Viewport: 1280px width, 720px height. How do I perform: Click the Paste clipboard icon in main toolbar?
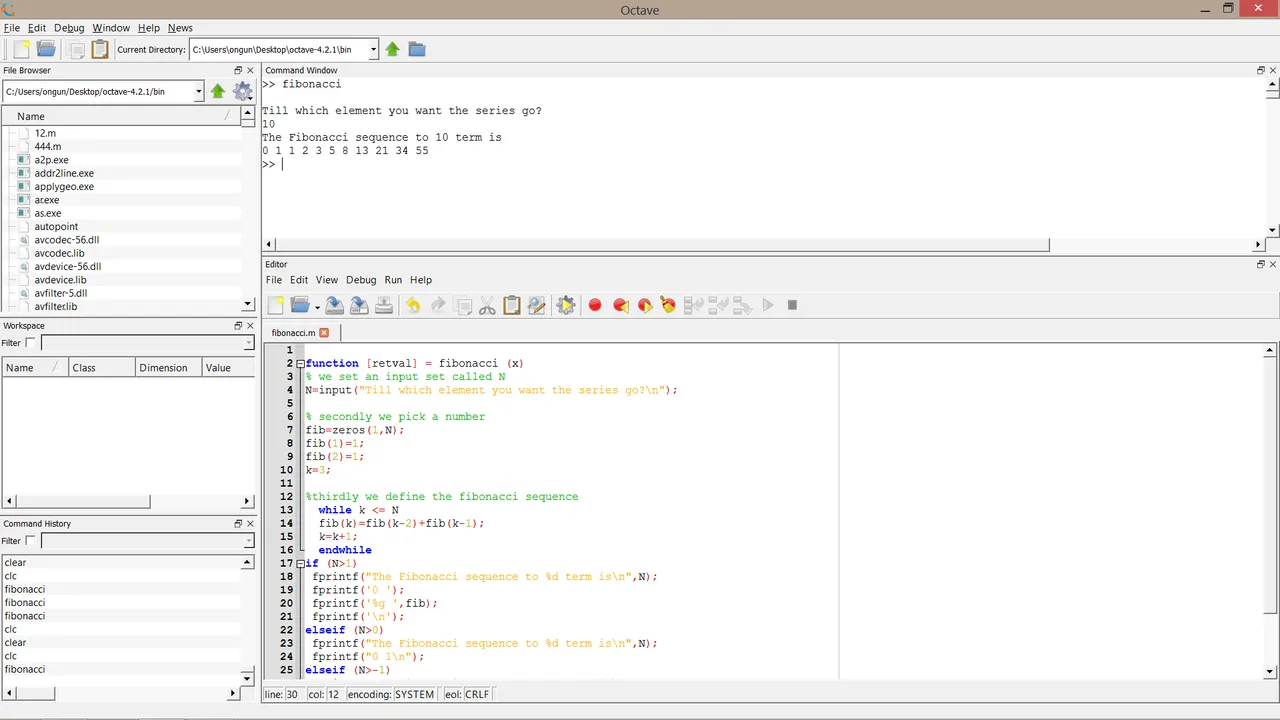pos(99,49)
